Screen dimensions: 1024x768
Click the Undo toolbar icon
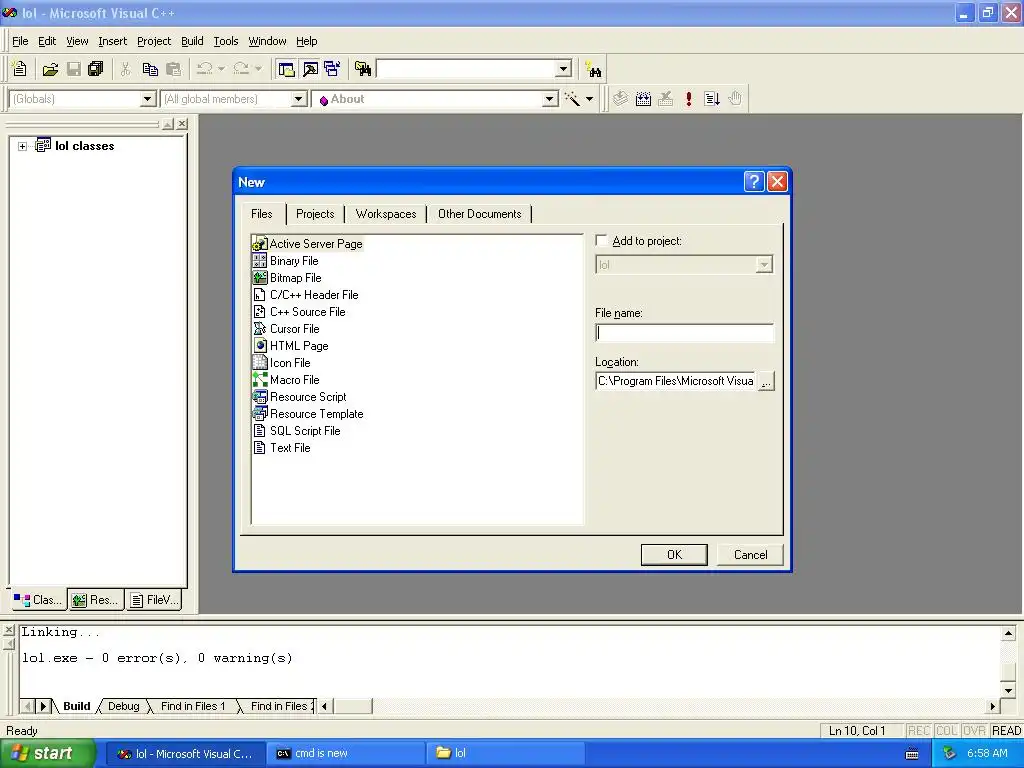204,69
